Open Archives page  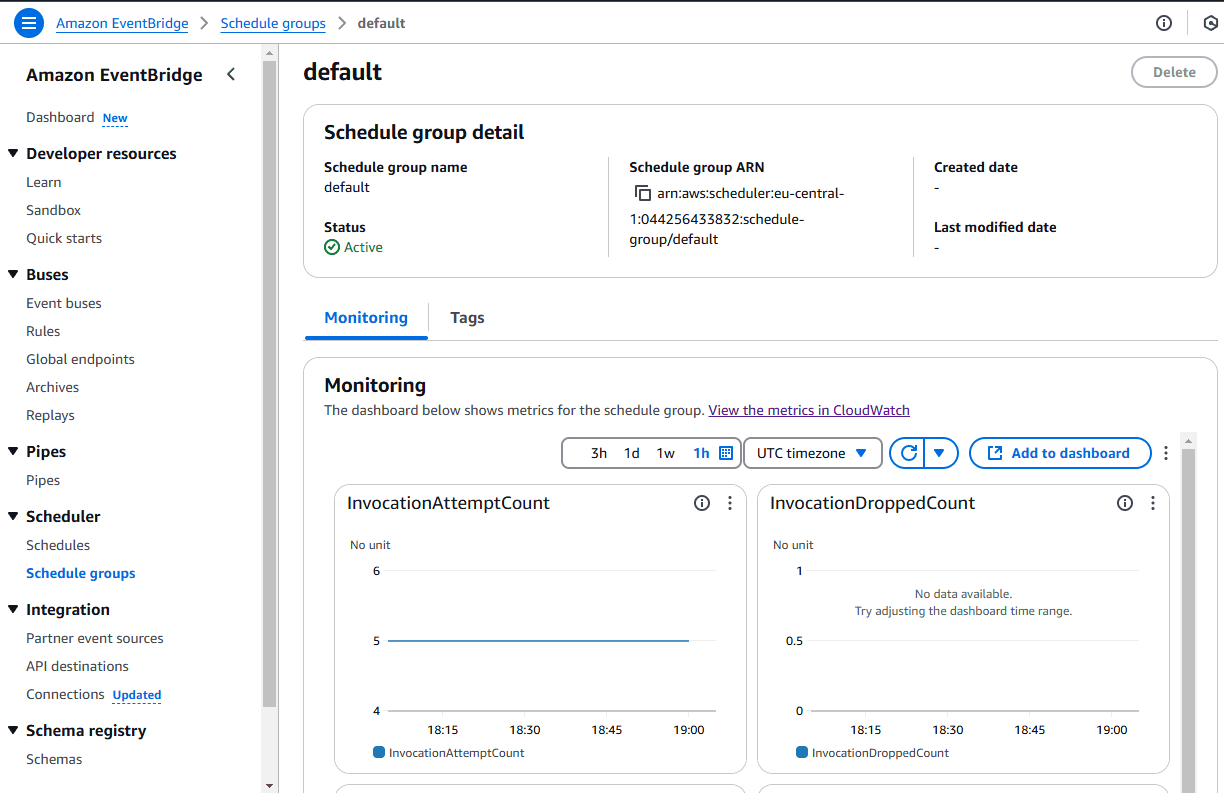[52, 387]
